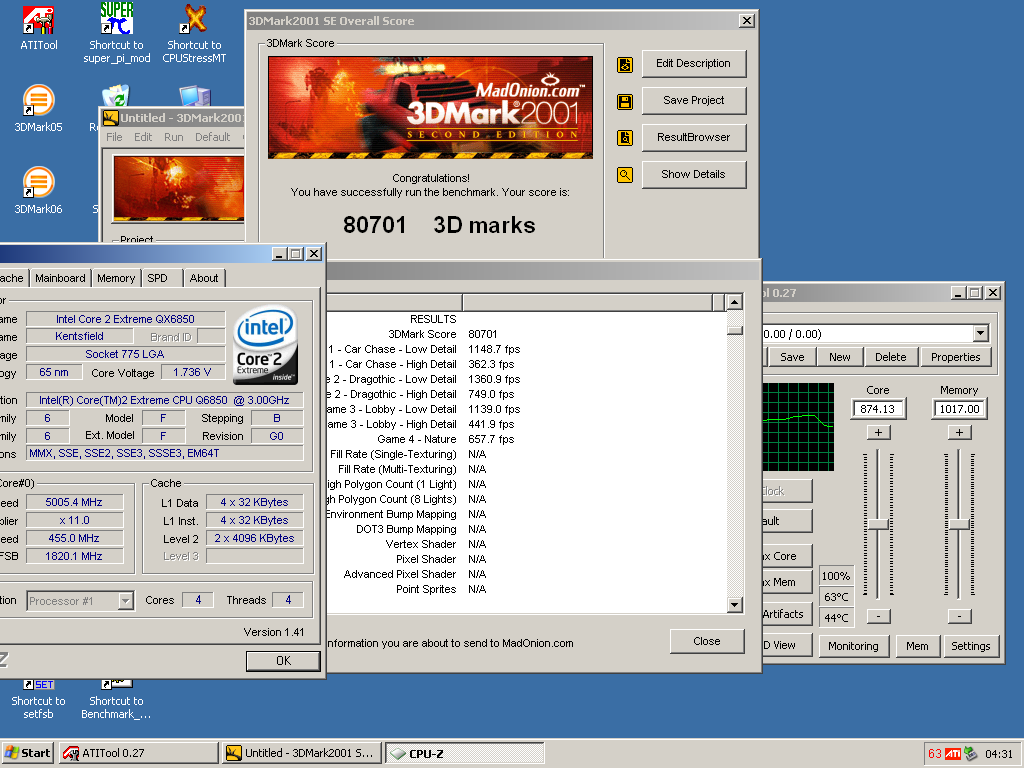Expand the ATITool profile dropdown
The width and height of the screenshot is (1024, 768).
point(980,334)
